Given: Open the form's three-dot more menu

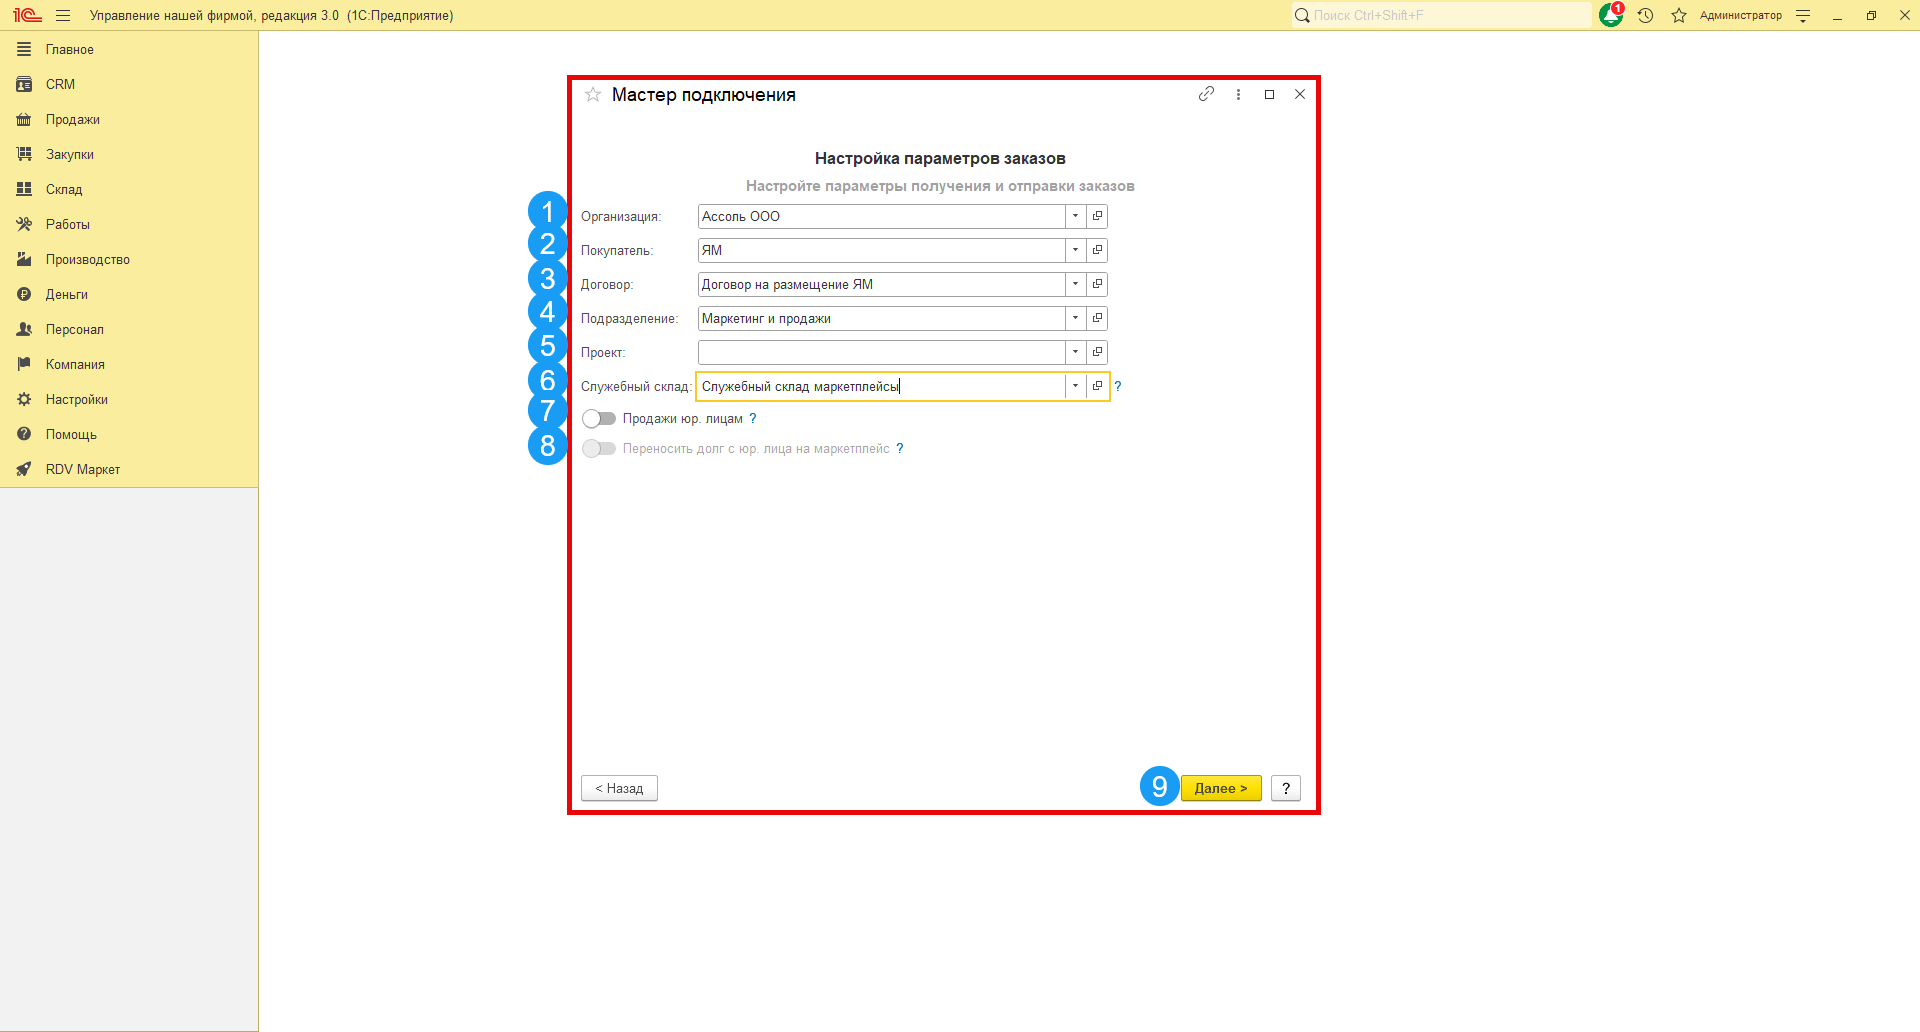Looking at the screenshot, I should coord(1238,94).
